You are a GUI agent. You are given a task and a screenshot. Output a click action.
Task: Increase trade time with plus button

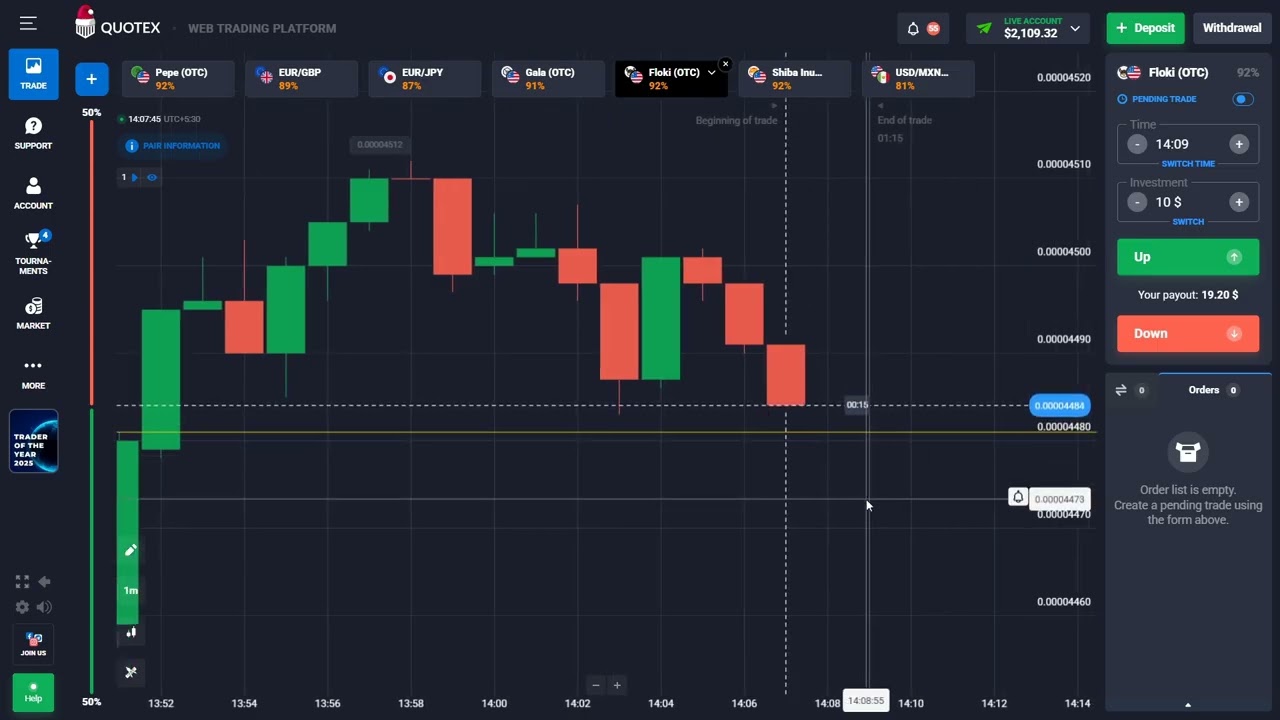[x=1239, y=144]
